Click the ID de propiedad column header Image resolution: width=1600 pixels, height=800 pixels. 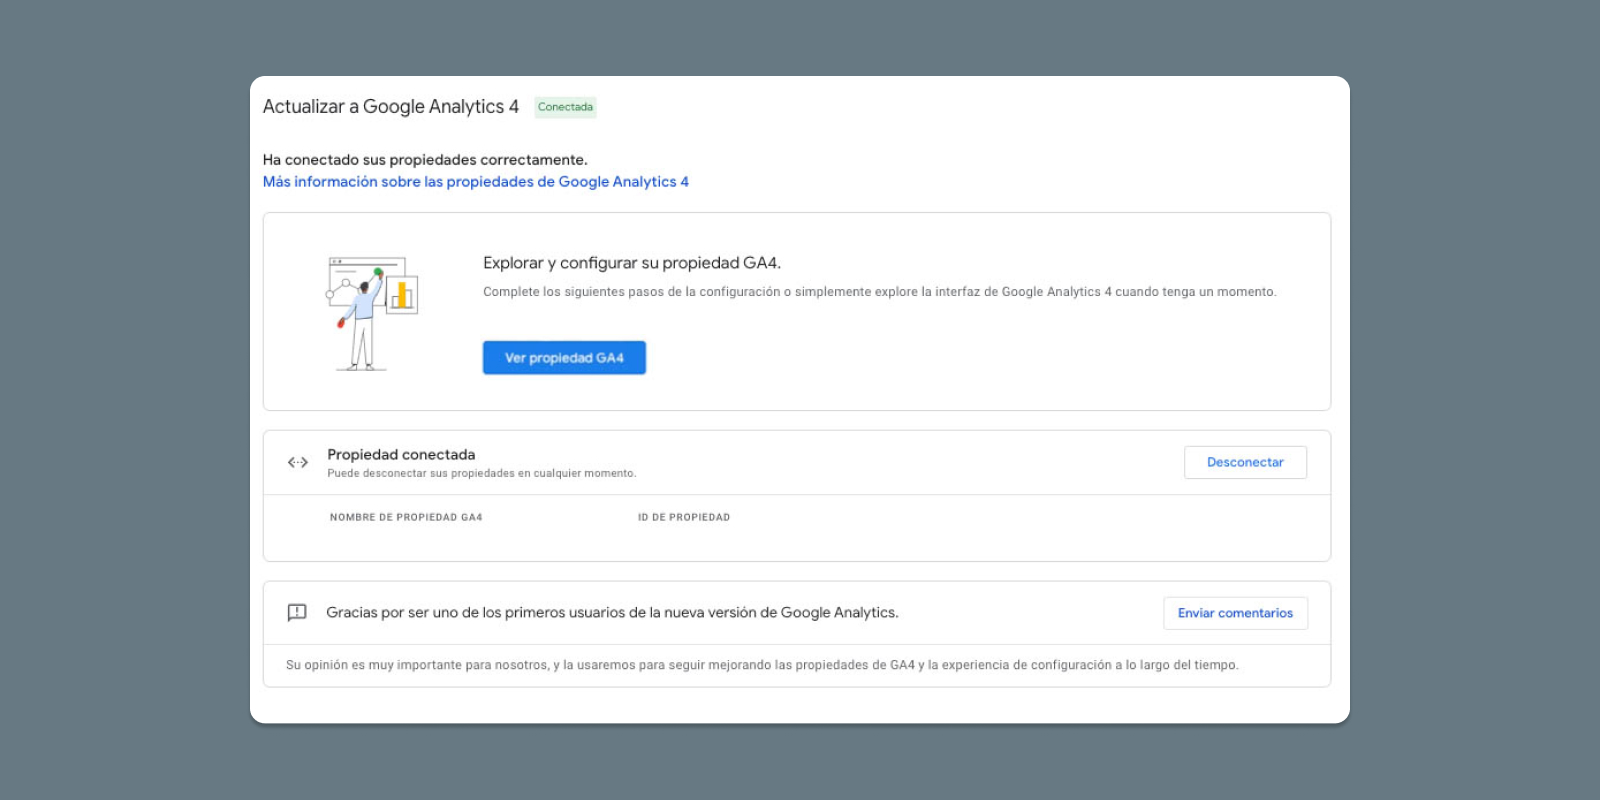[684, 517]
